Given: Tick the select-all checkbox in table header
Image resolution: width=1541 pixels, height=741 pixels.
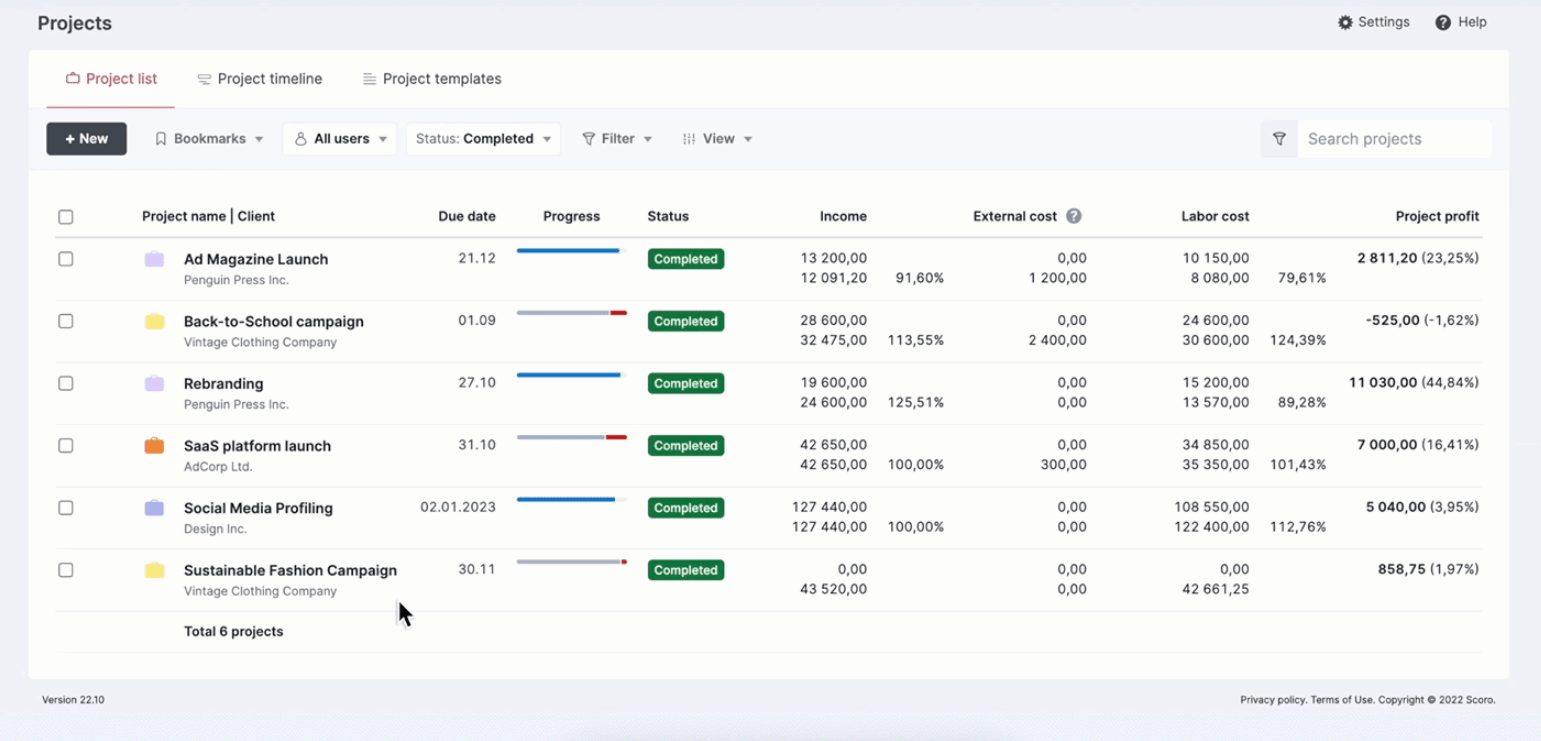Looking at the screenshot, I should click(x=66, y=217).
